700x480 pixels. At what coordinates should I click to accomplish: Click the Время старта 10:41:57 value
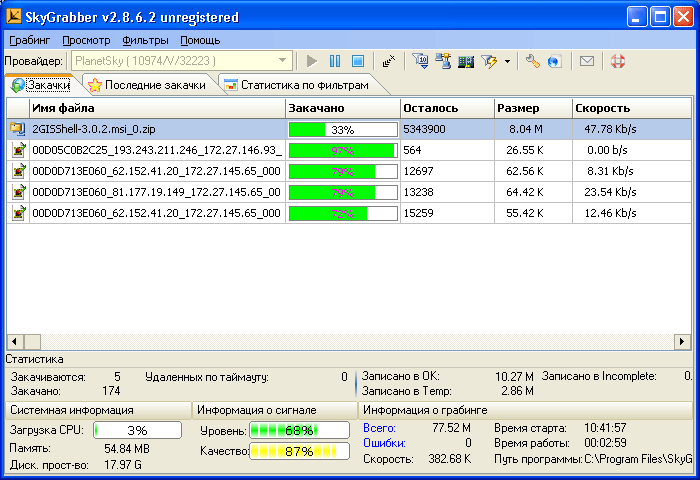tap(605, 428)
